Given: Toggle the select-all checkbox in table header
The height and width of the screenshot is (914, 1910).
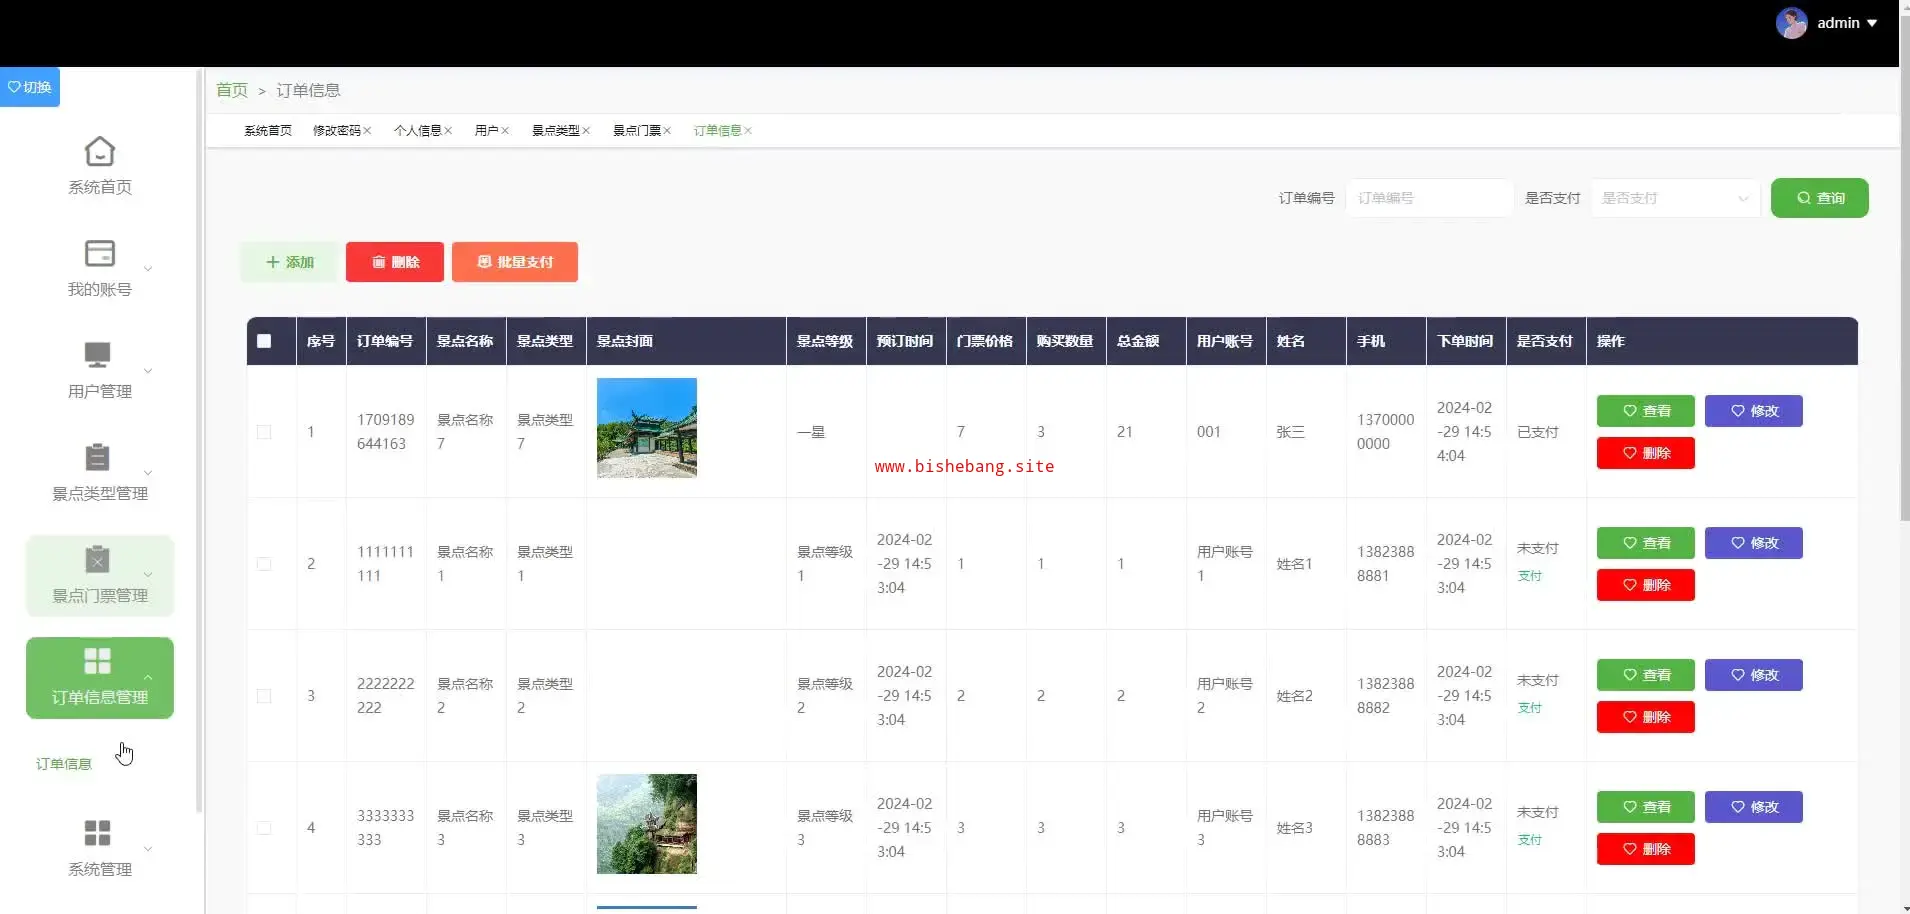Looking at the screenshot, I should (264, 341).
